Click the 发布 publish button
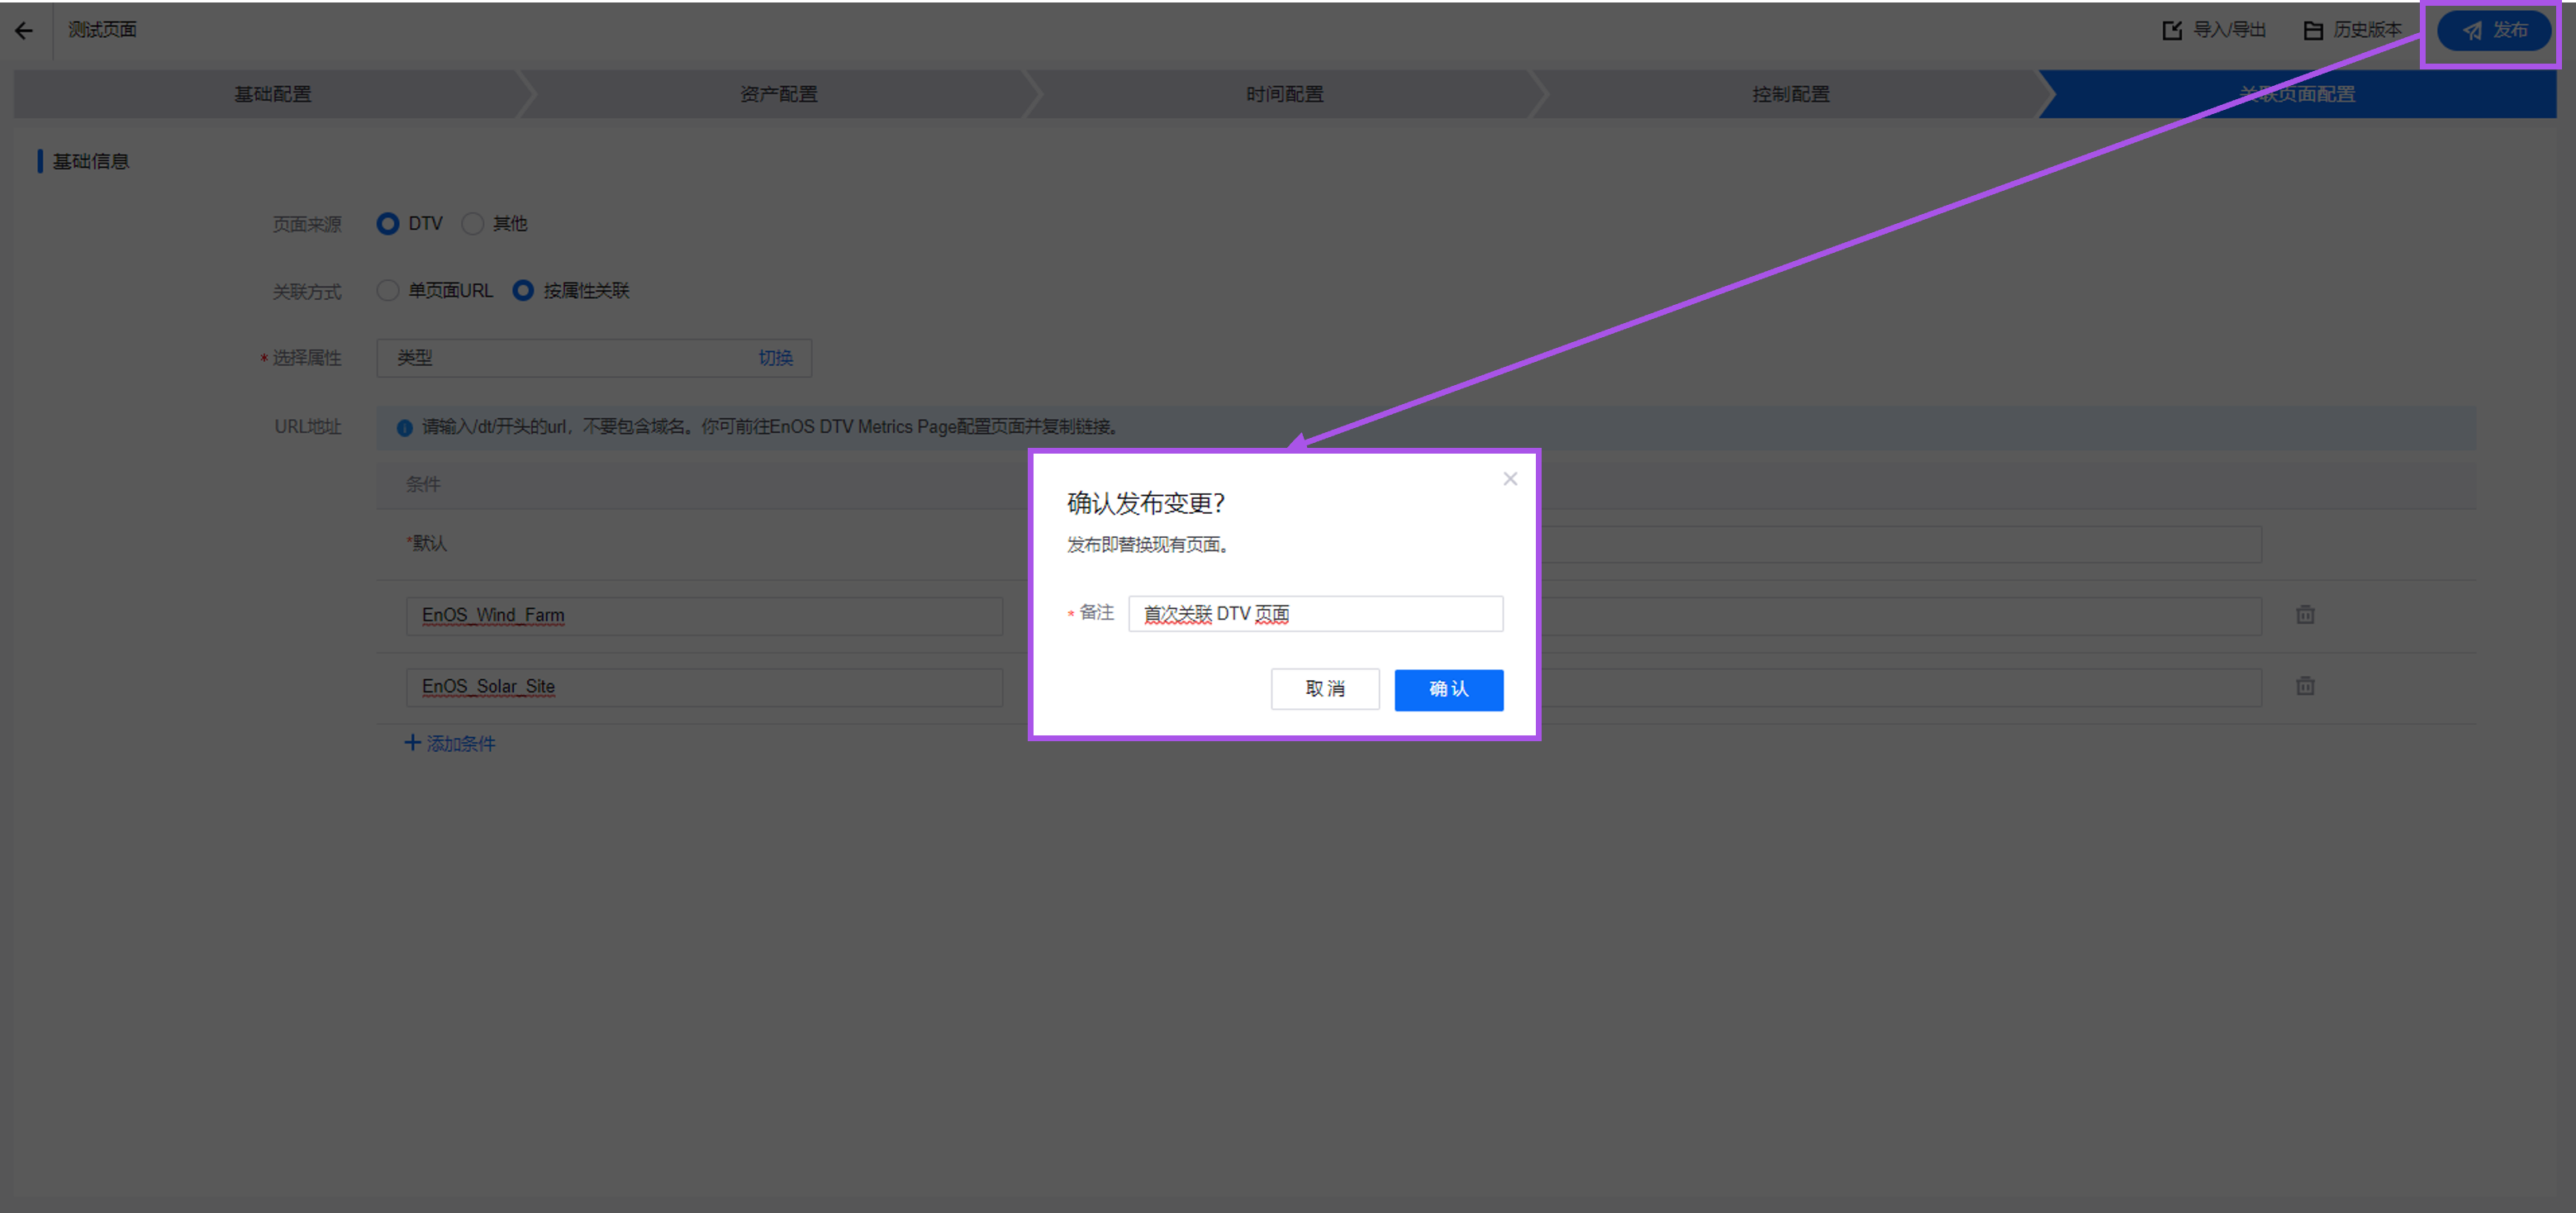The height and width of the screenshot is (1213, 2576). (2494, 30)
